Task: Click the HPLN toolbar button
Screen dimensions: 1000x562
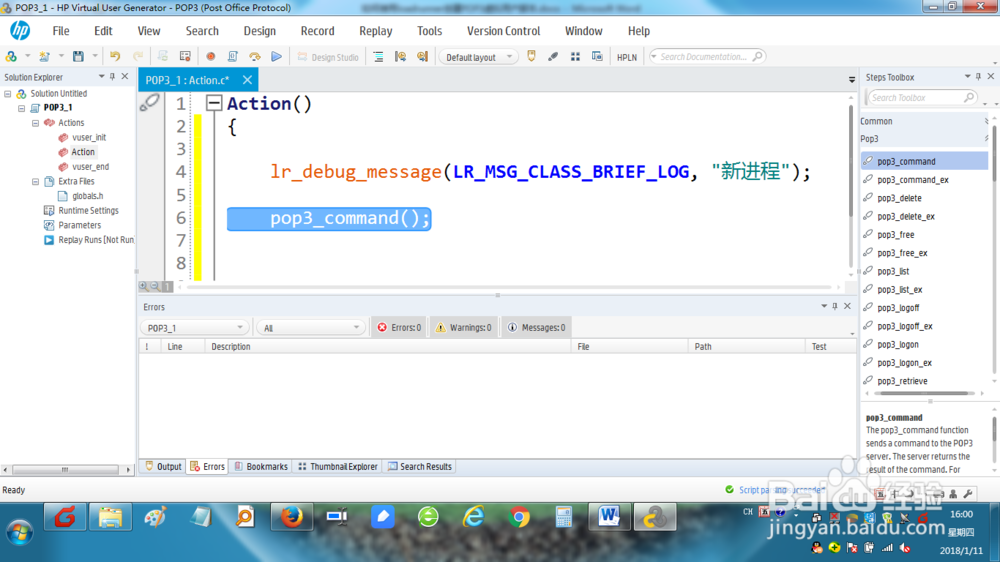Action: pyautogui.click(x=627, y=57)
